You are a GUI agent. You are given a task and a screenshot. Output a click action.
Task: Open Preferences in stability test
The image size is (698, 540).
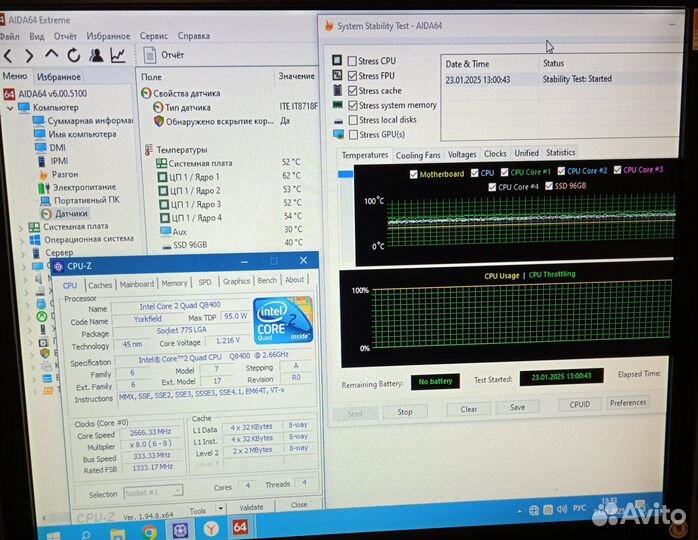[x=628, y=402]
